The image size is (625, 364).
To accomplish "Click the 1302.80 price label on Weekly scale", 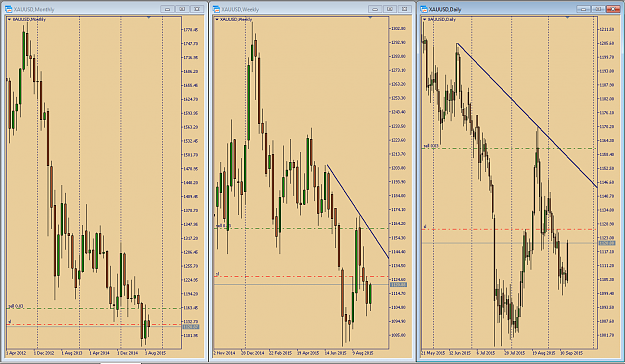I will (x=398, y=28).
